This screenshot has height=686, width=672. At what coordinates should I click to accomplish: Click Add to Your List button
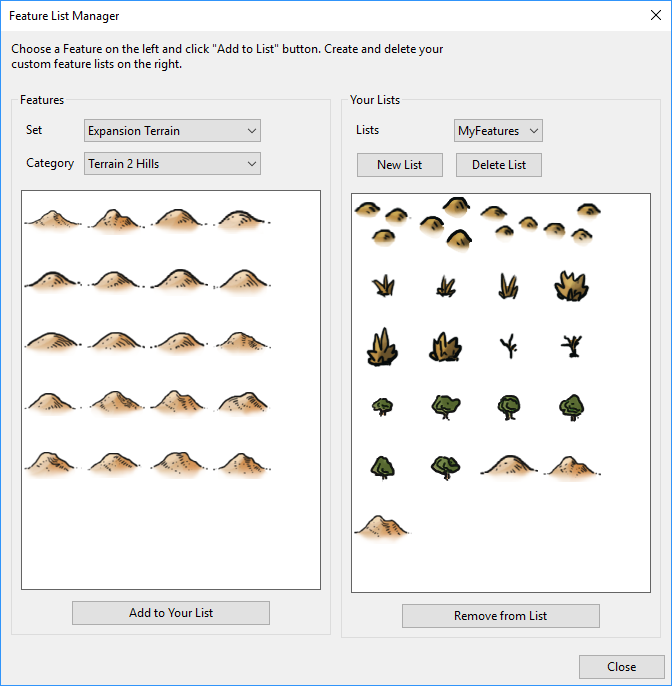[171, 613]
